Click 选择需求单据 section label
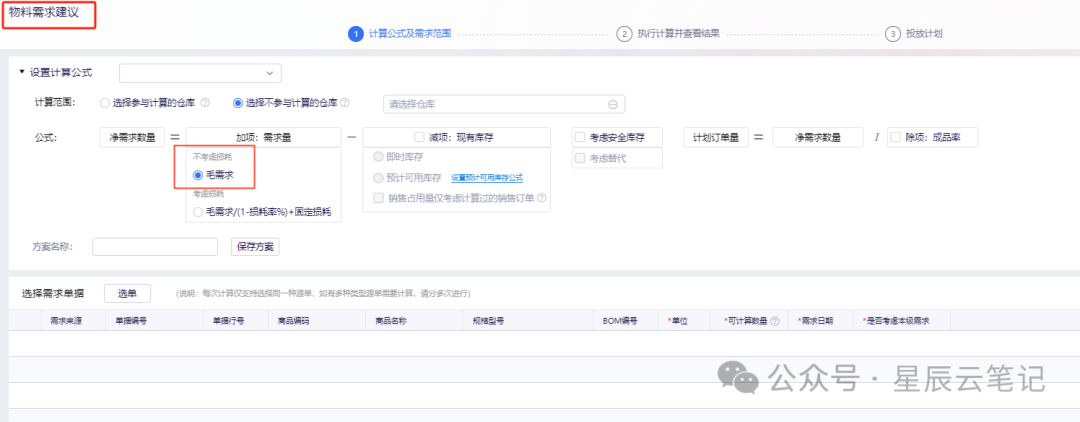The height and width of the screenshot is (422, 1080). point(53,293)
